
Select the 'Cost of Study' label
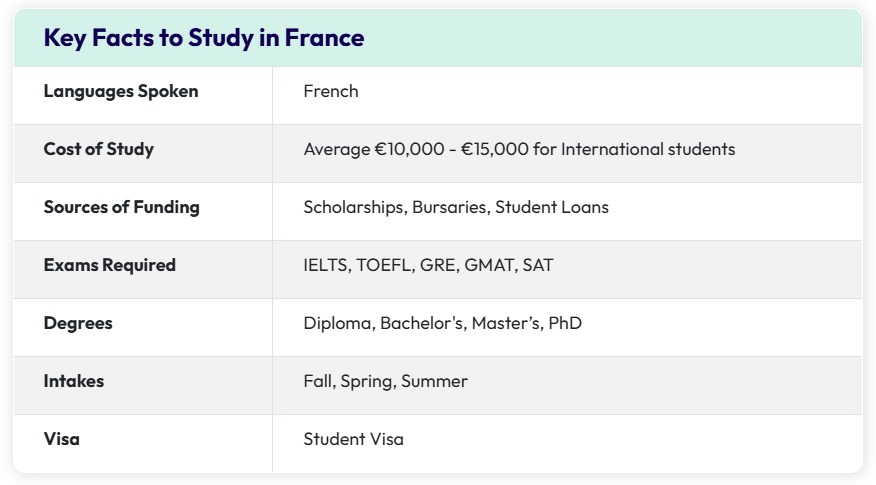point(98,149)
